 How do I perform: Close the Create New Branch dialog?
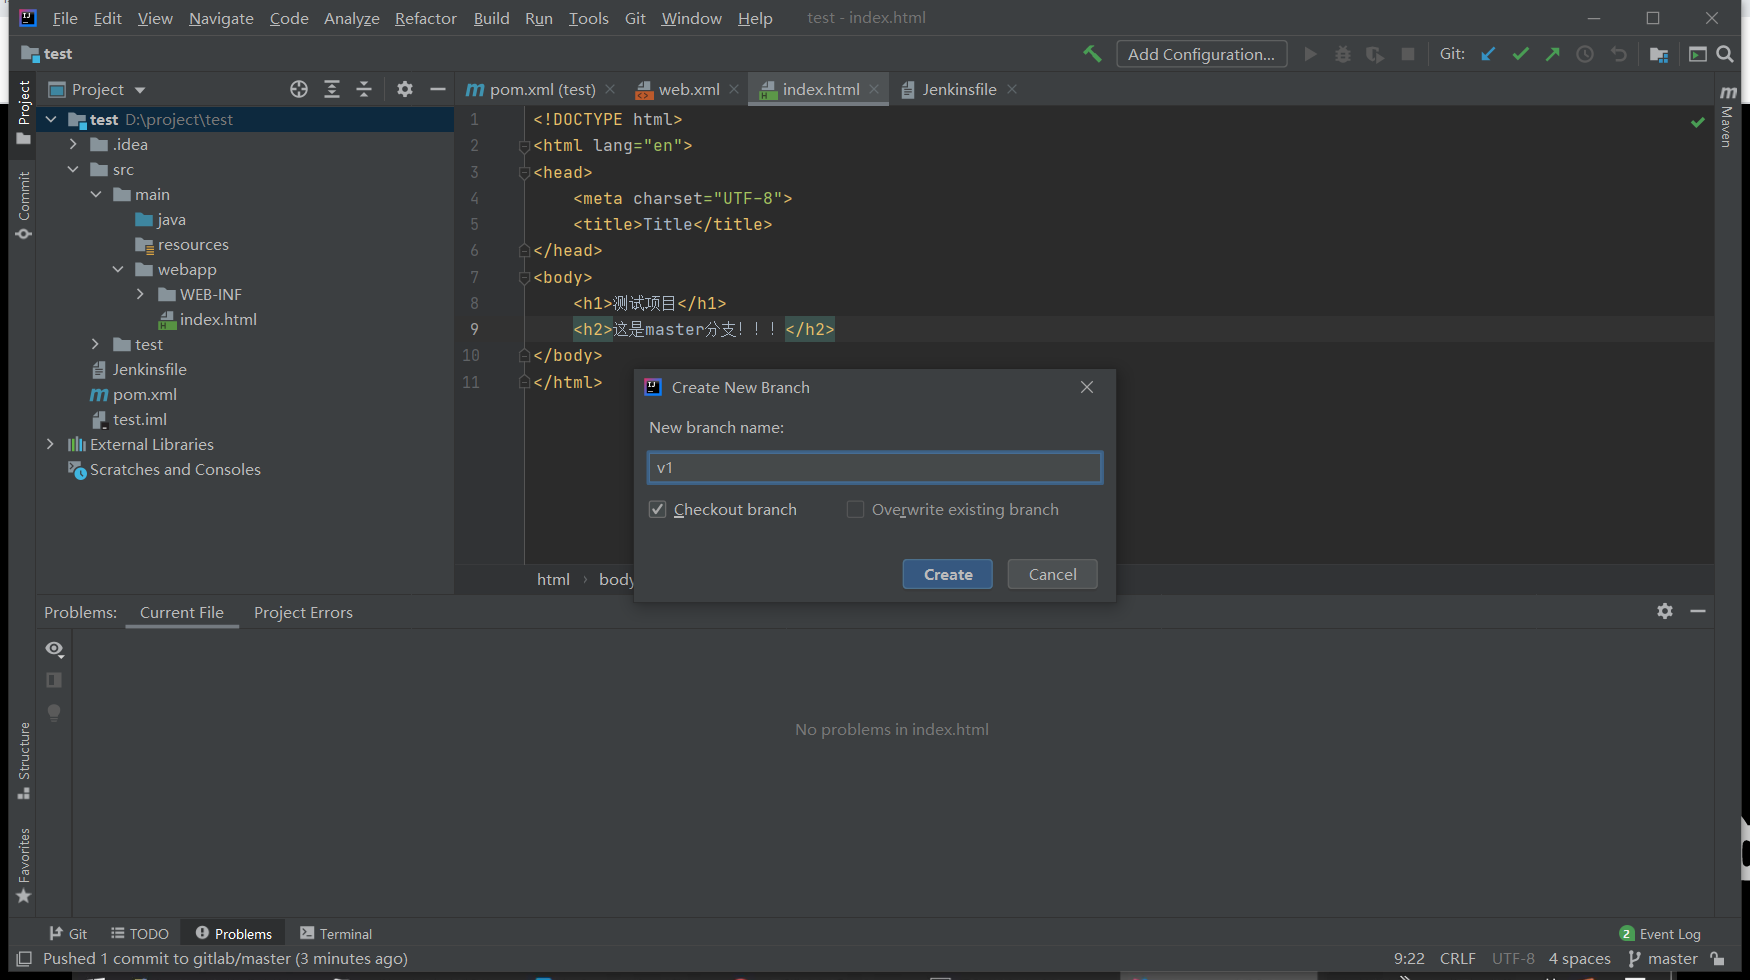point(1087,387)
